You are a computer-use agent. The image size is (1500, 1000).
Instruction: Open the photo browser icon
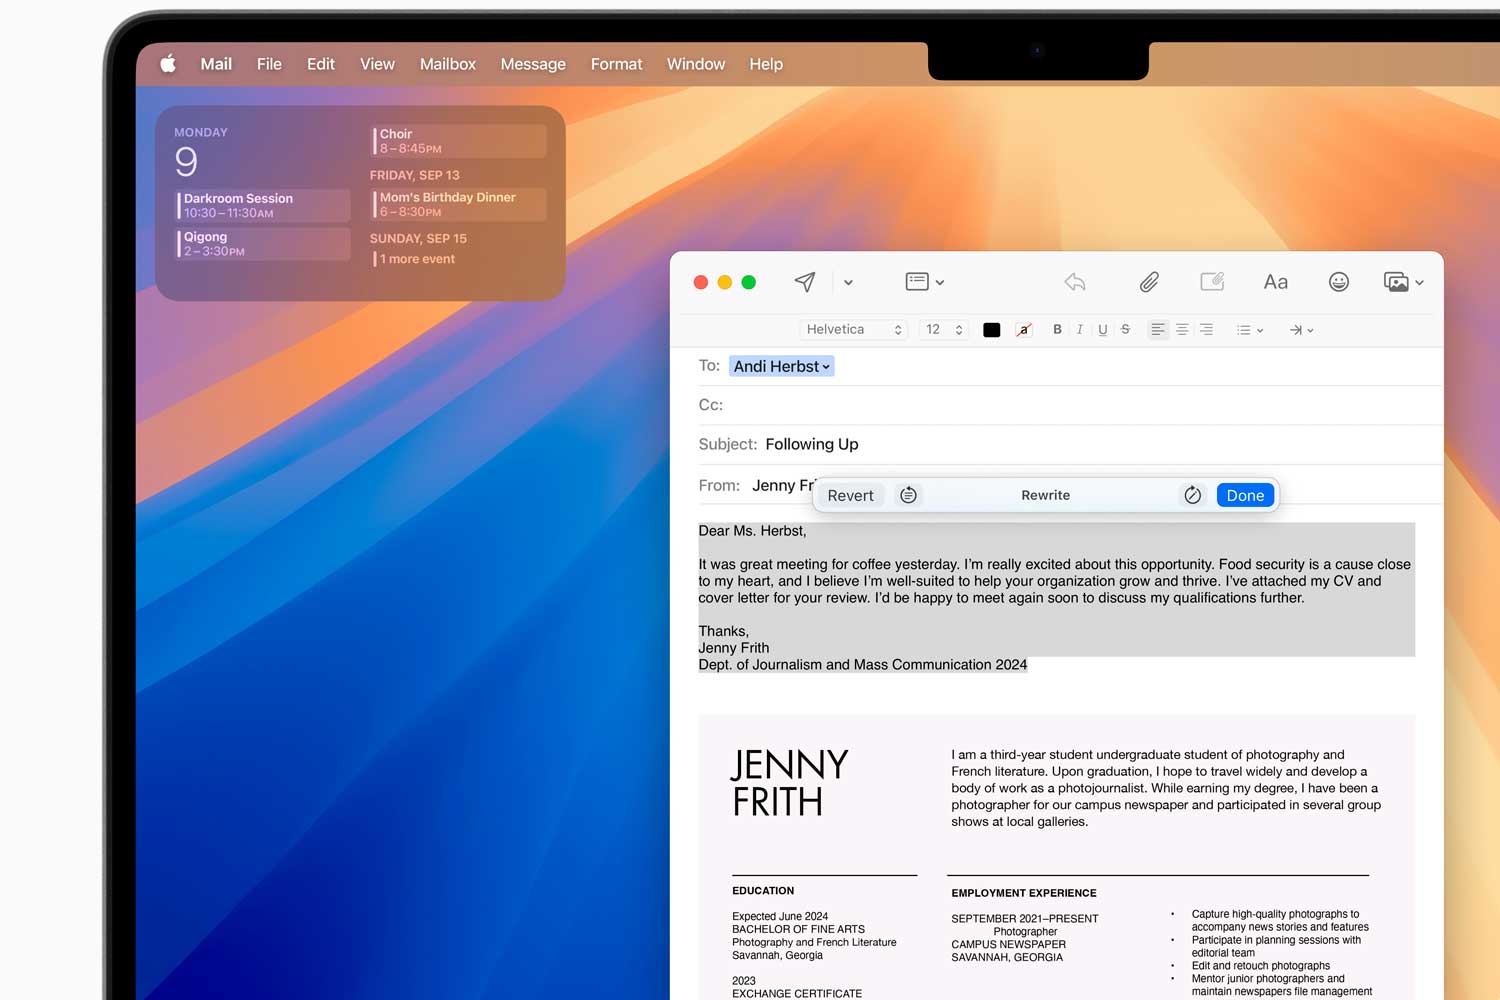1398,281
